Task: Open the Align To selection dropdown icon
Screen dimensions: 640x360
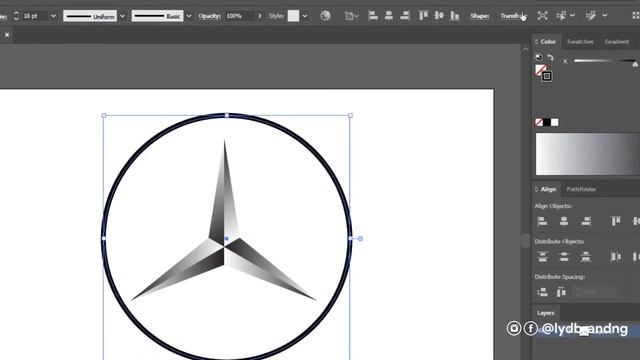Action: coord(351,16)
